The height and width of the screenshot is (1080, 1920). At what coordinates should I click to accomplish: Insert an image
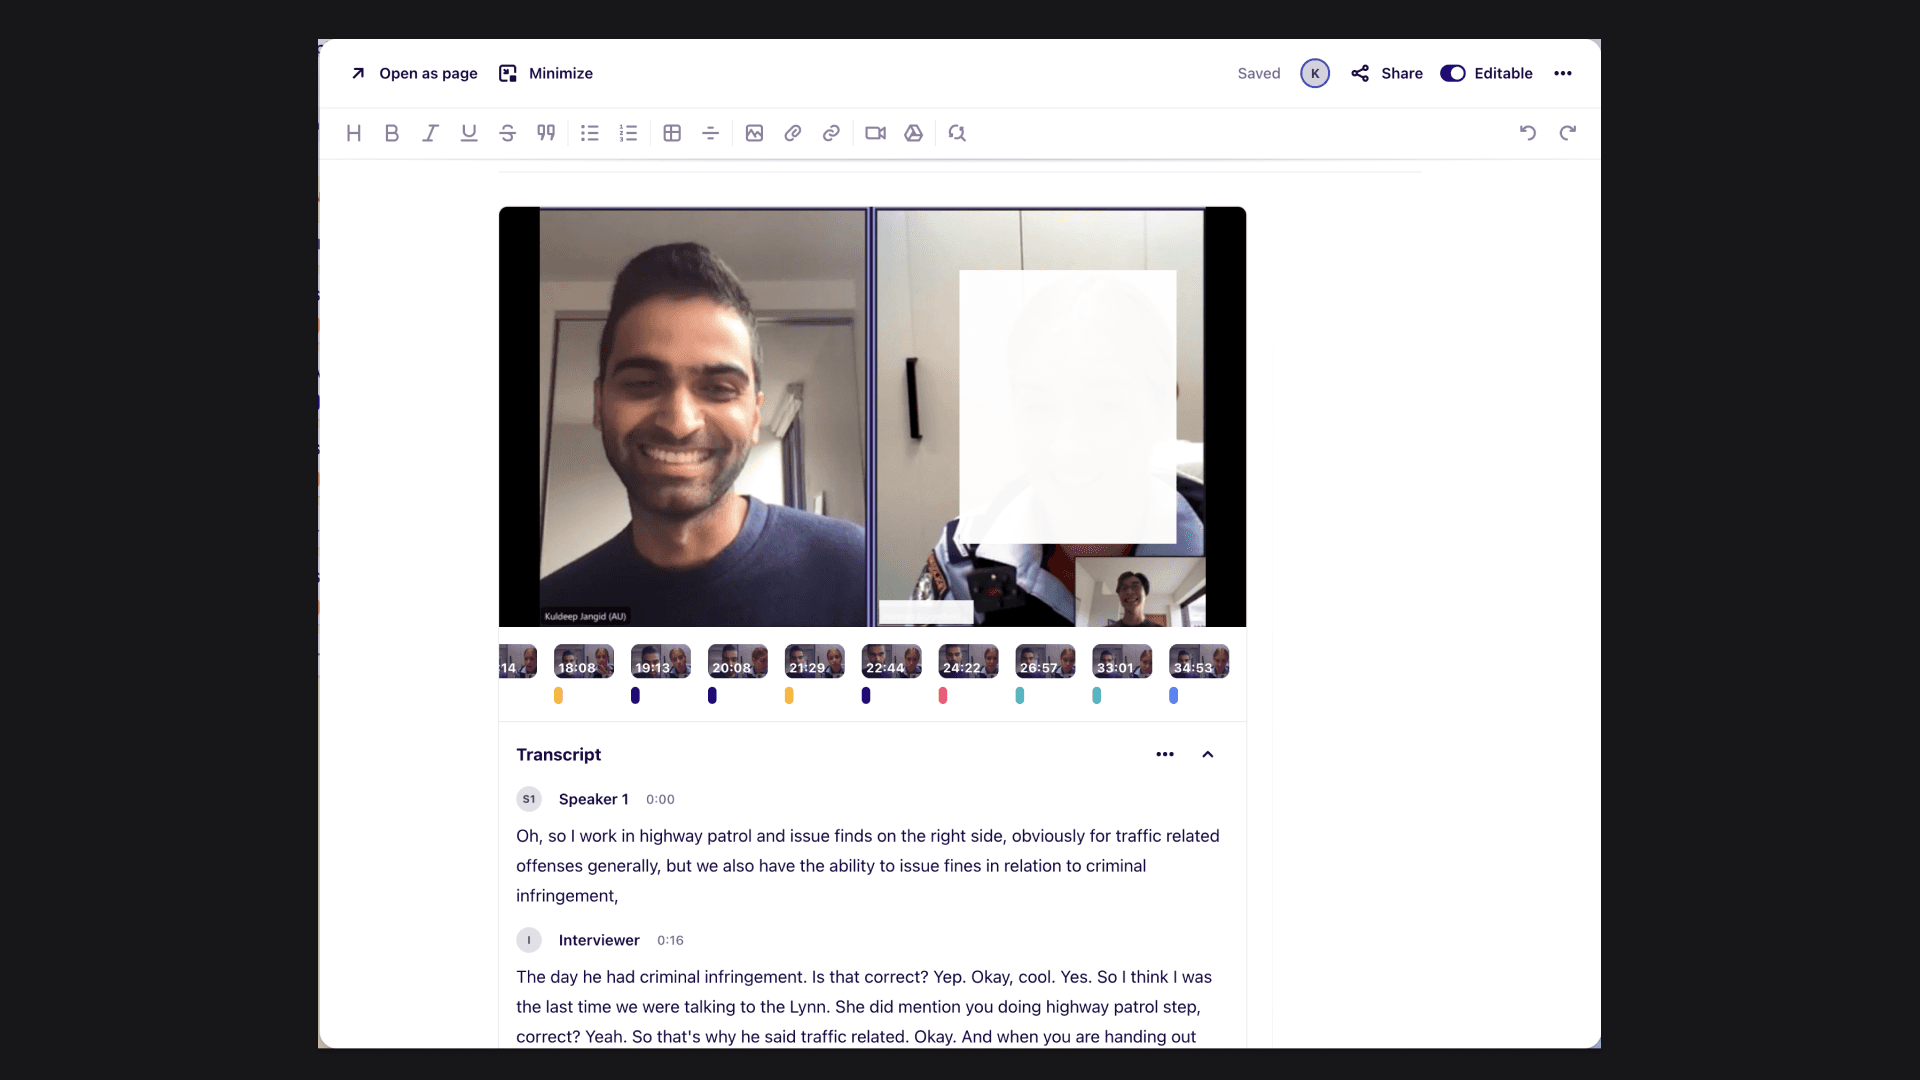click(754, 133)
